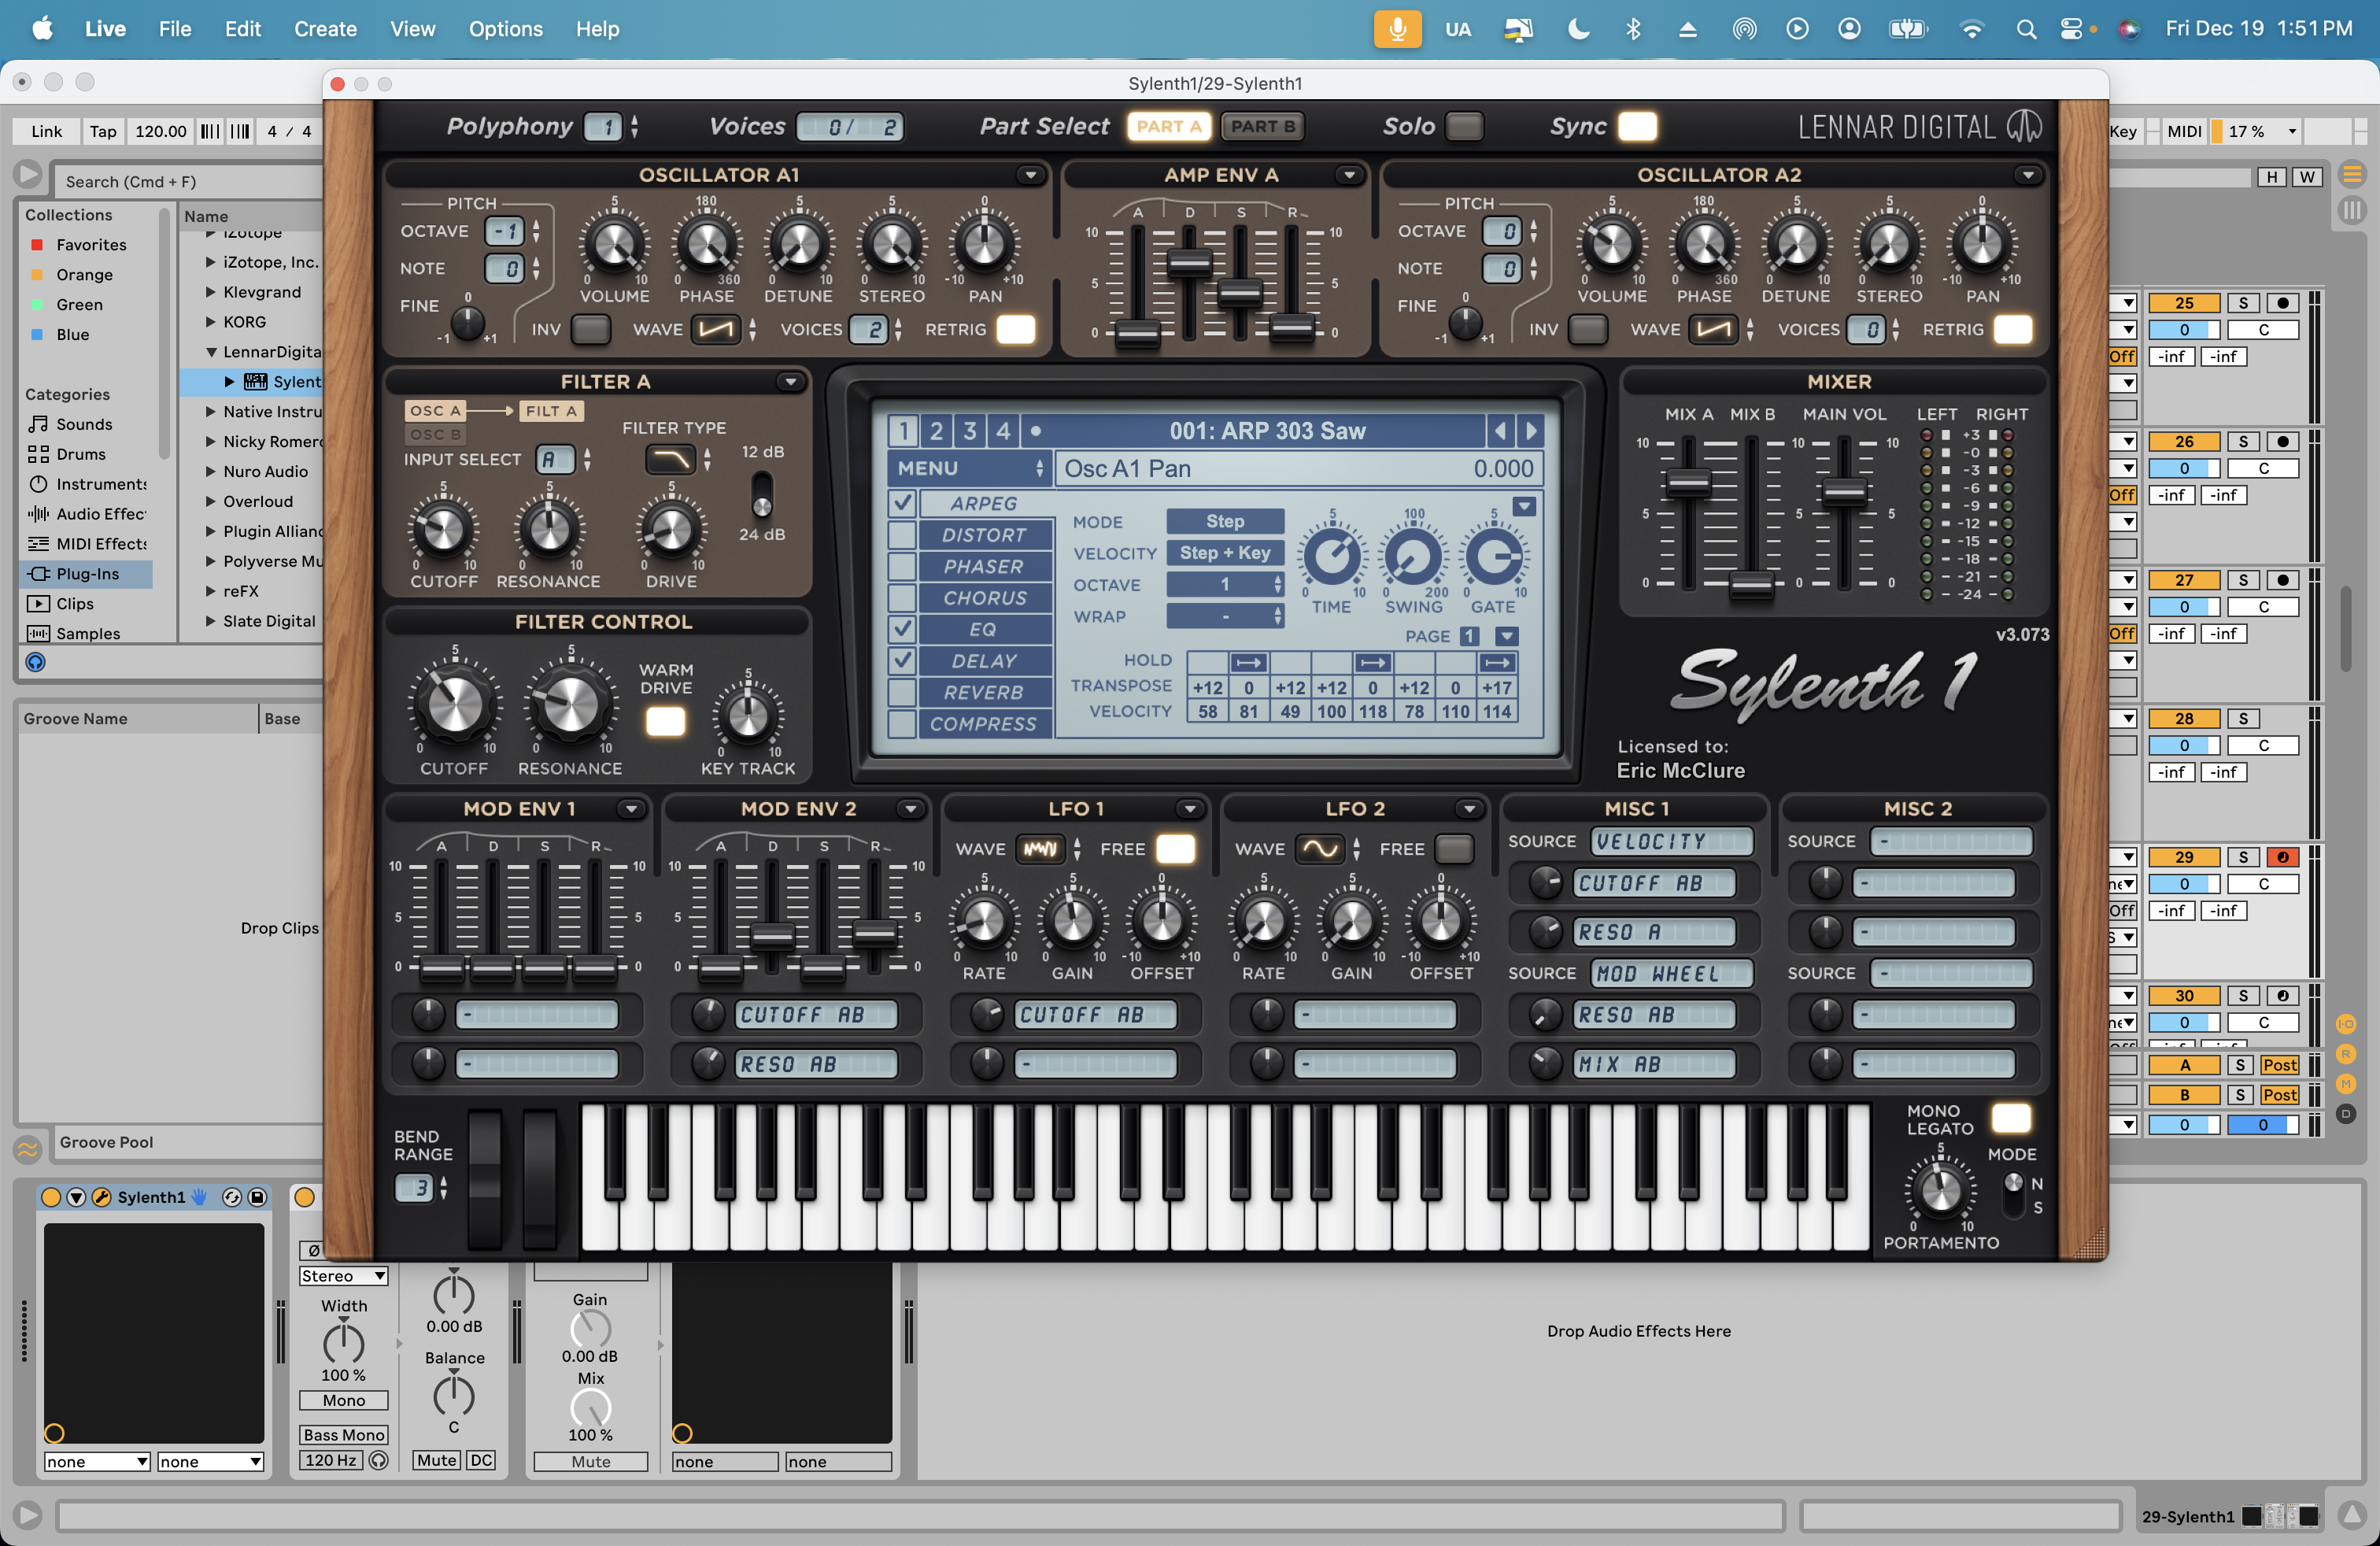
Task: Click the Tap tempo button
Action: pos(102,131)
